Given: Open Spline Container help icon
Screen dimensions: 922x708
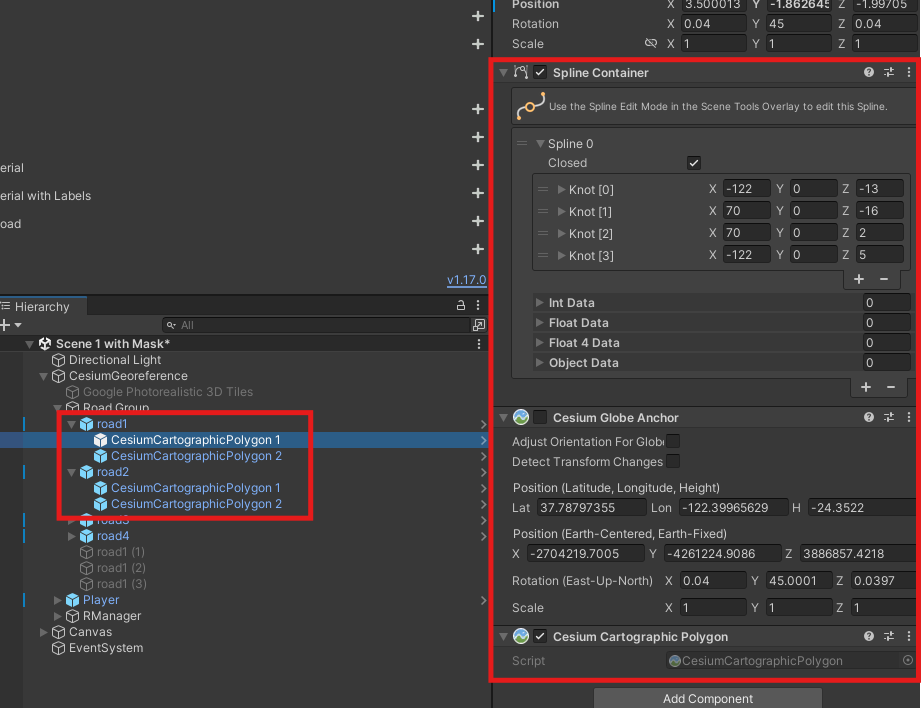Looking at the screenshot, I should click(x=868, y=72).
